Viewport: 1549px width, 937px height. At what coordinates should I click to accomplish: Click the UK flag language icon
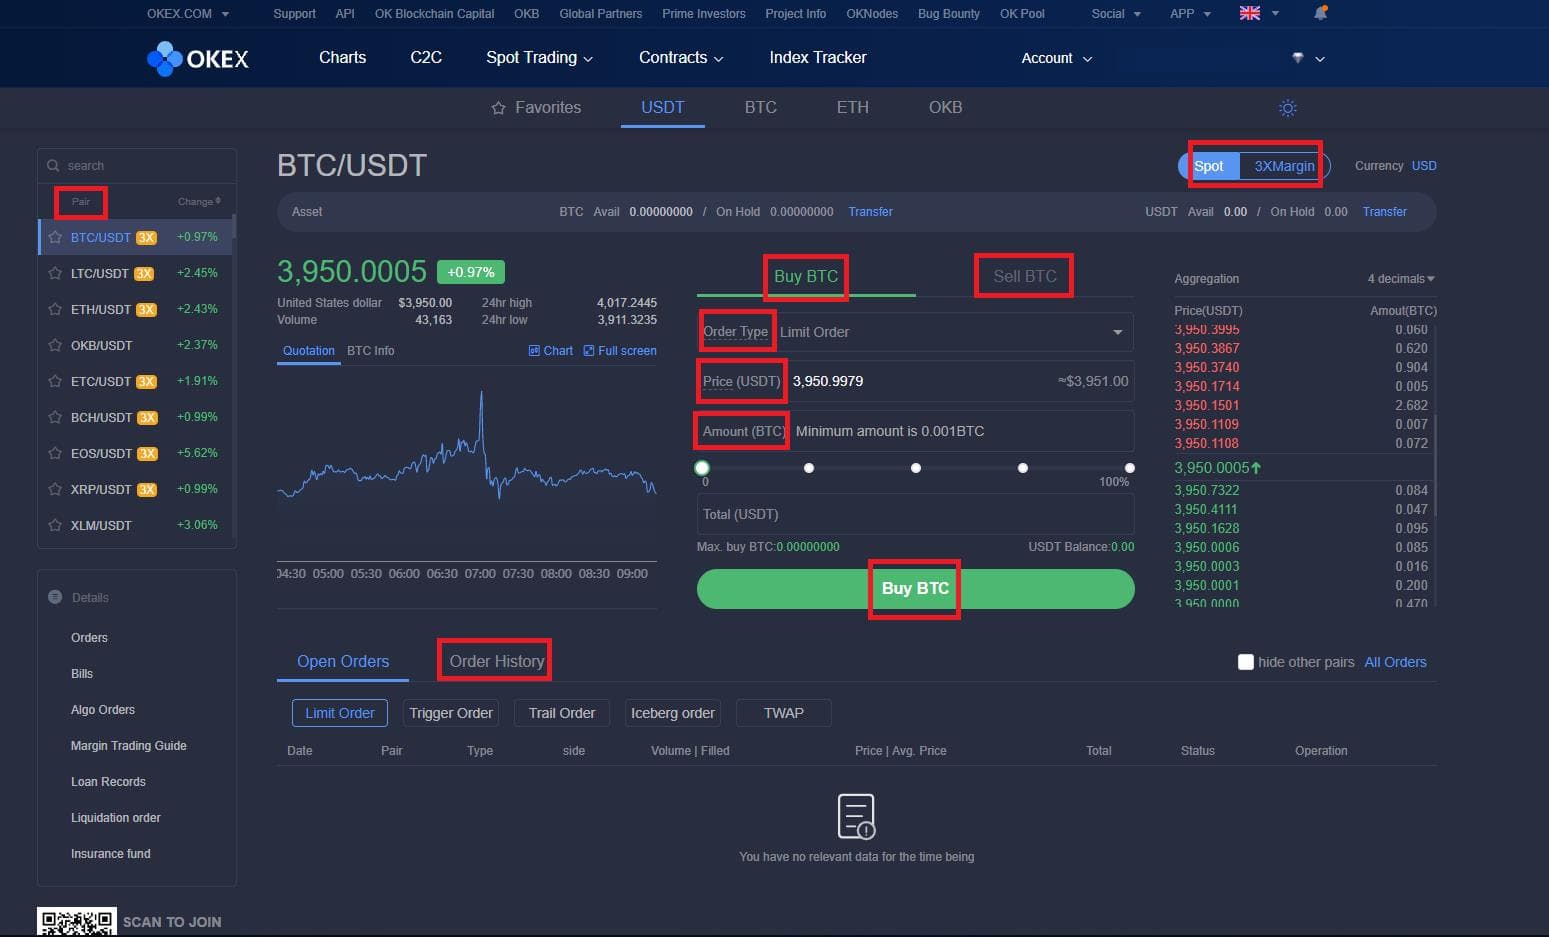[x=1250, y=14]
